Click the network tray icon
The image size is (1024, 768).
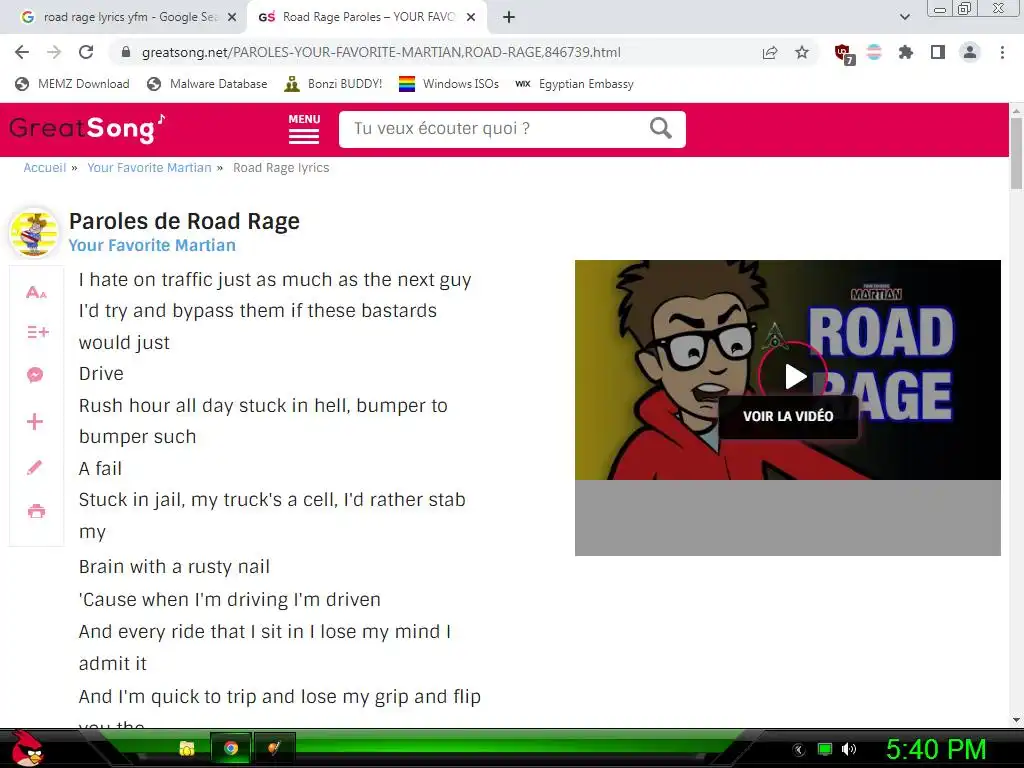point(825,749)
